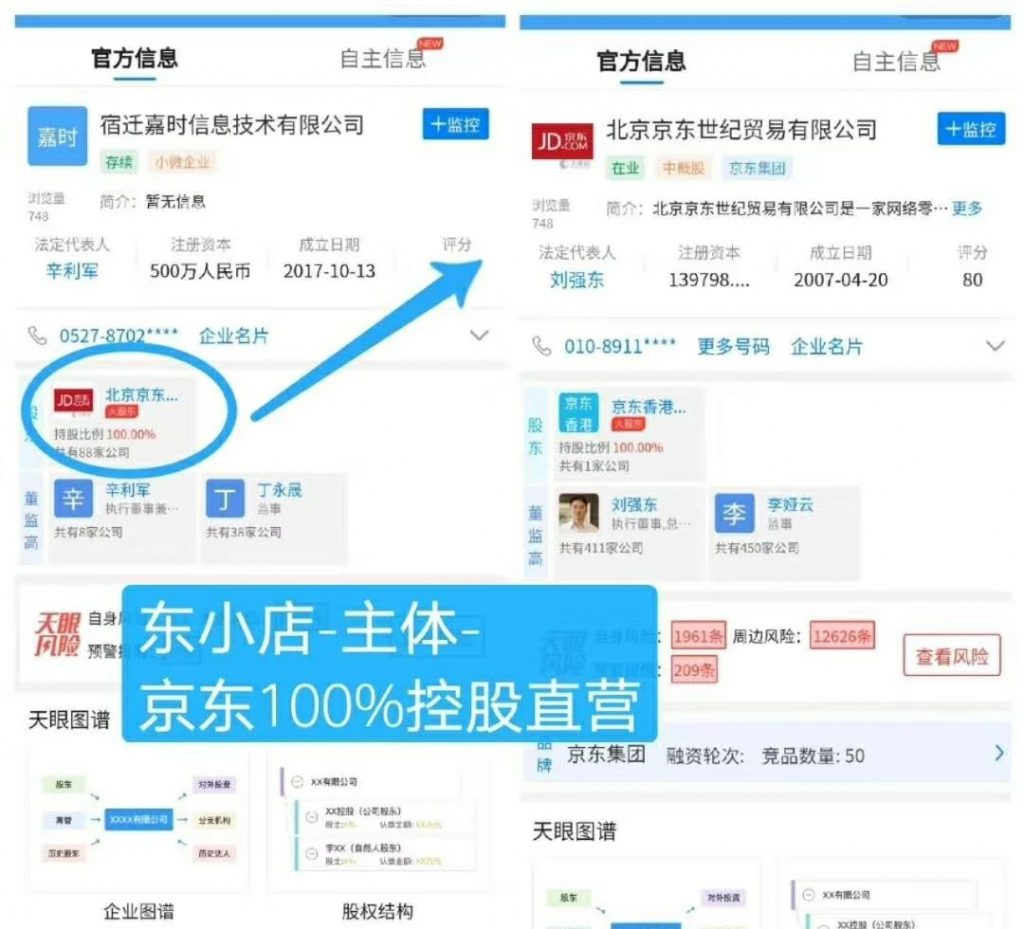Screen dimensions: 1024x929
Task: Click 天眼图谱 heading in left panel
Action: pos(69,719)
